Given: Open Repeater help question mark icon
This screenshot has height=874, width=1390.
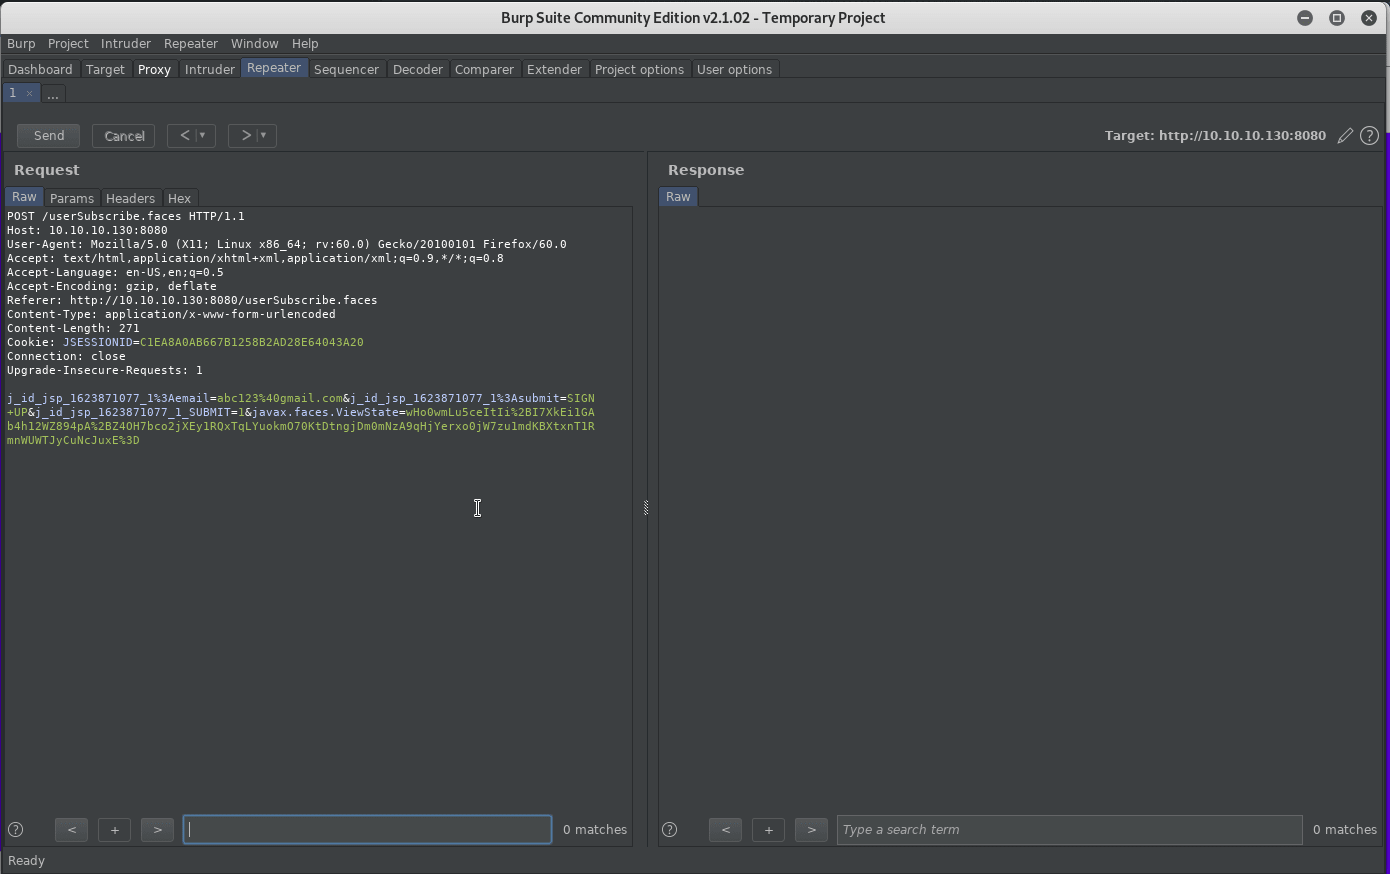Looking at the screenshot, I should point(1369,136).
